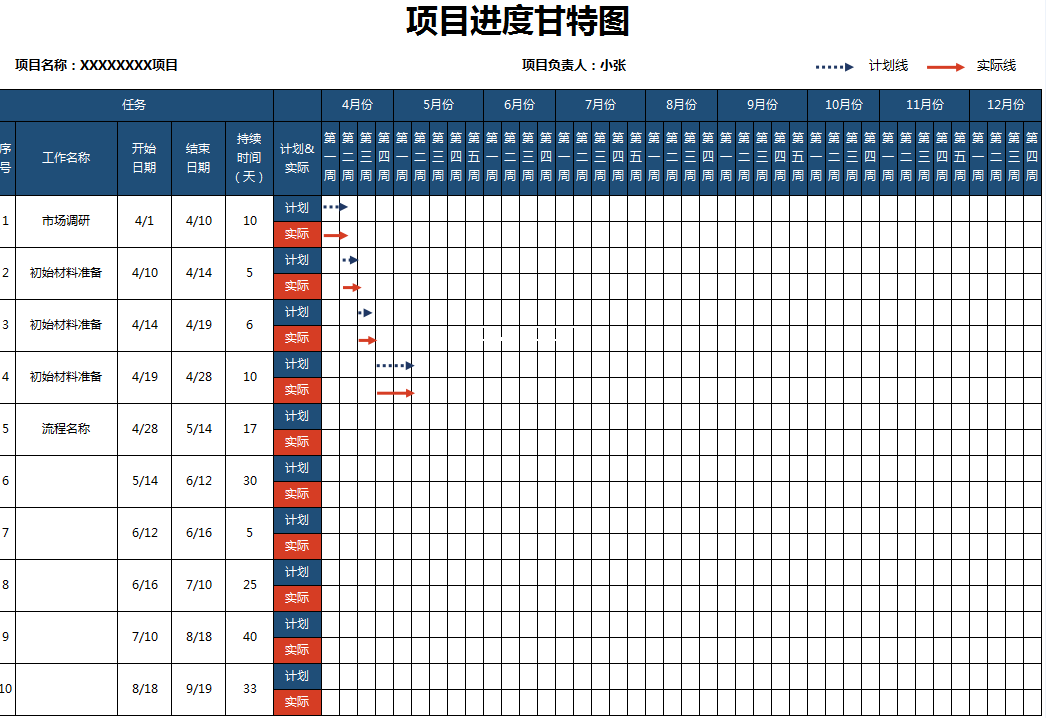Select the long red actual arrow in row 4
1046x718 pixels.
click(x=395, y=393)
